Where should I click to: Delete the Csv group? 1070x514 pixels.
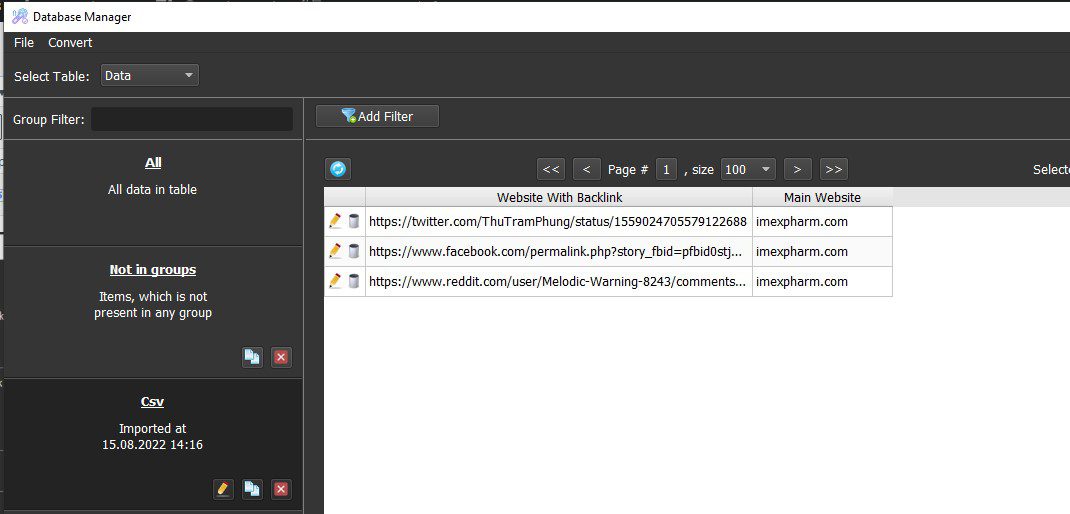281,489
